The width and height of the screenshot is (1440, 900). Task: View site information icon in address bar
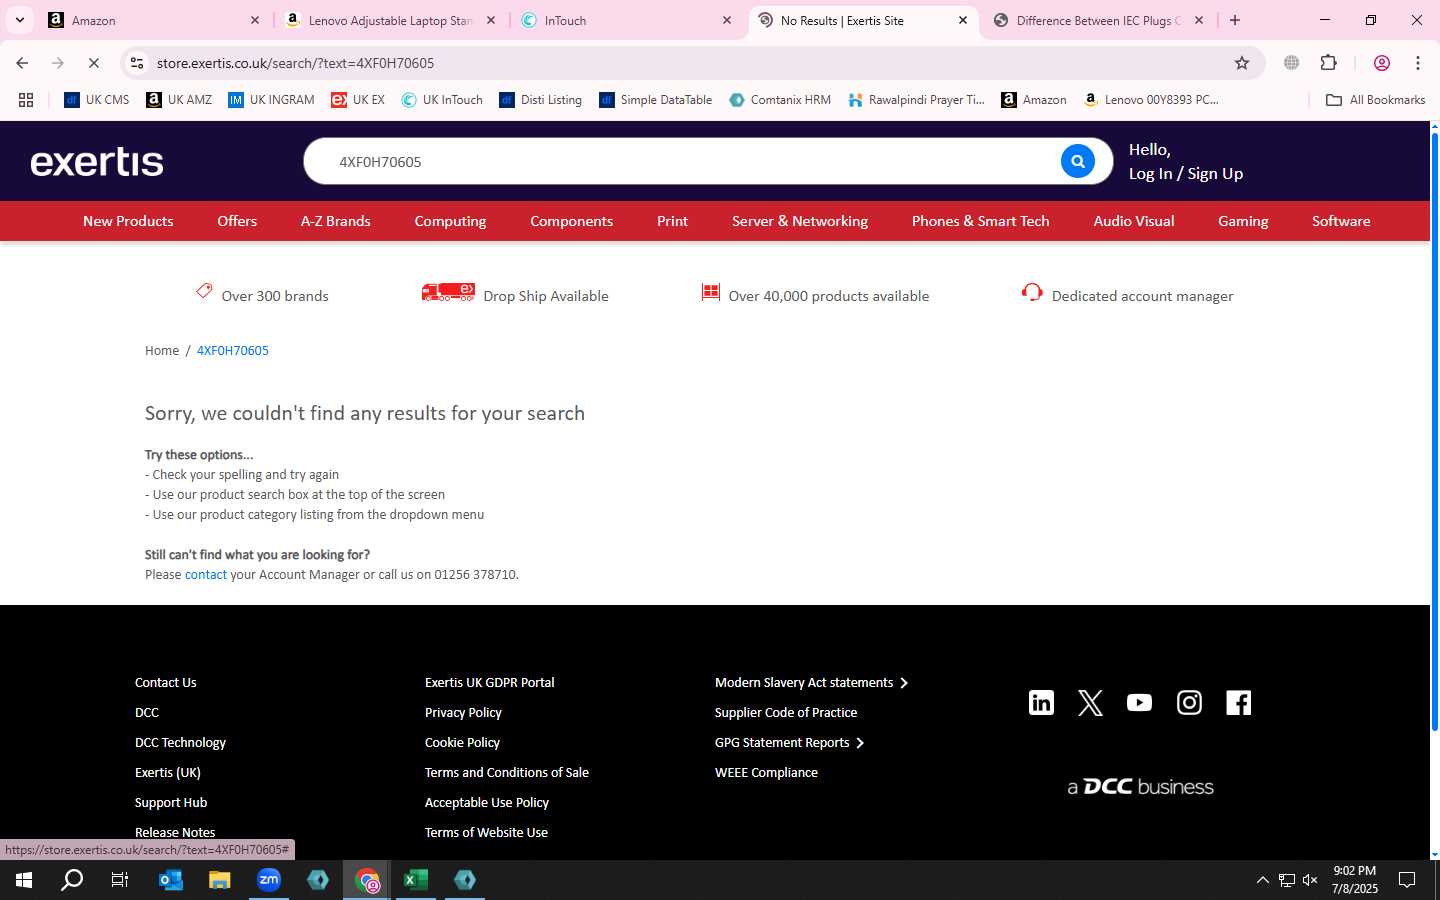(137, 63)
